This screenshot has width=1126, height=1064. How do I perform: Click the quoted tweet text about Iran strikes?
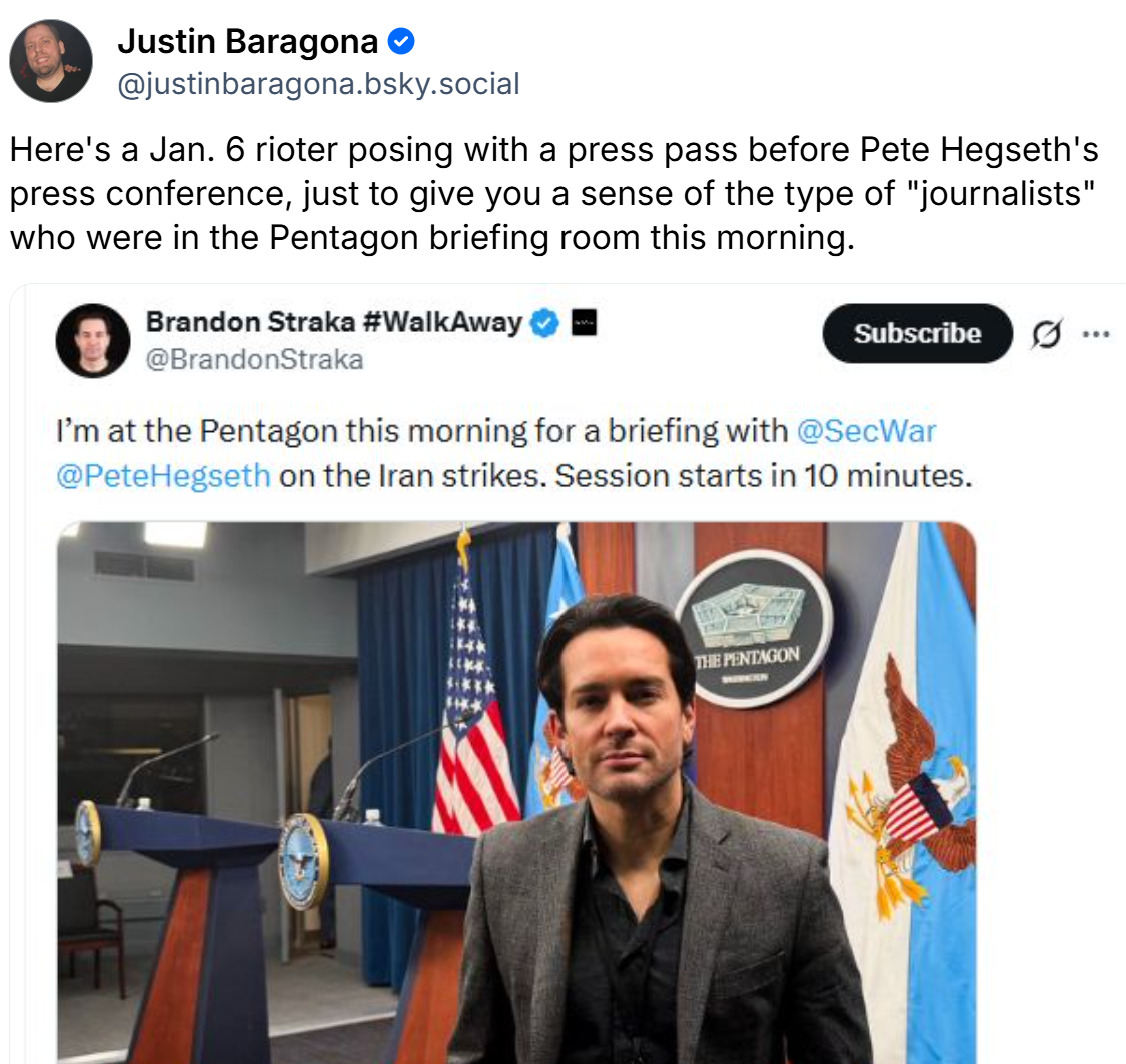click(x=514, y=453)
